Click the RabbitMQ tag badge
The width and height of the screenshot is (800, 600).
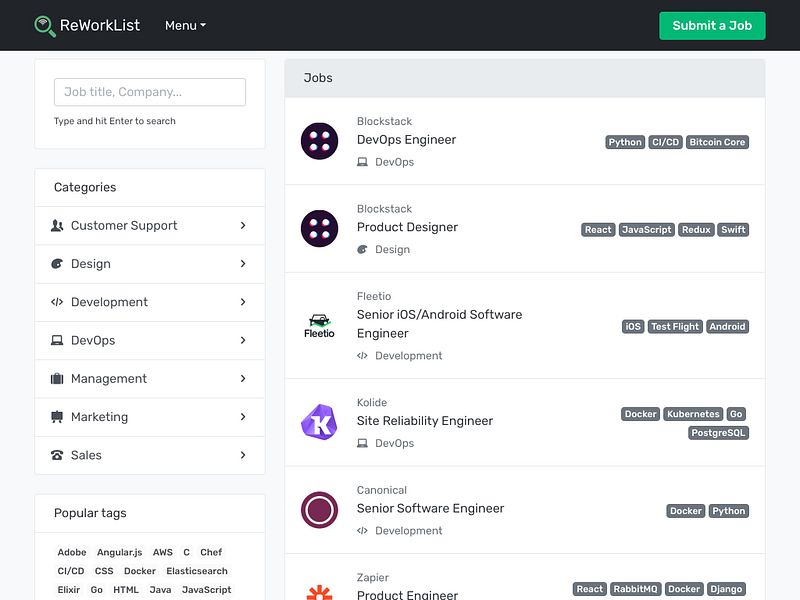636,589
